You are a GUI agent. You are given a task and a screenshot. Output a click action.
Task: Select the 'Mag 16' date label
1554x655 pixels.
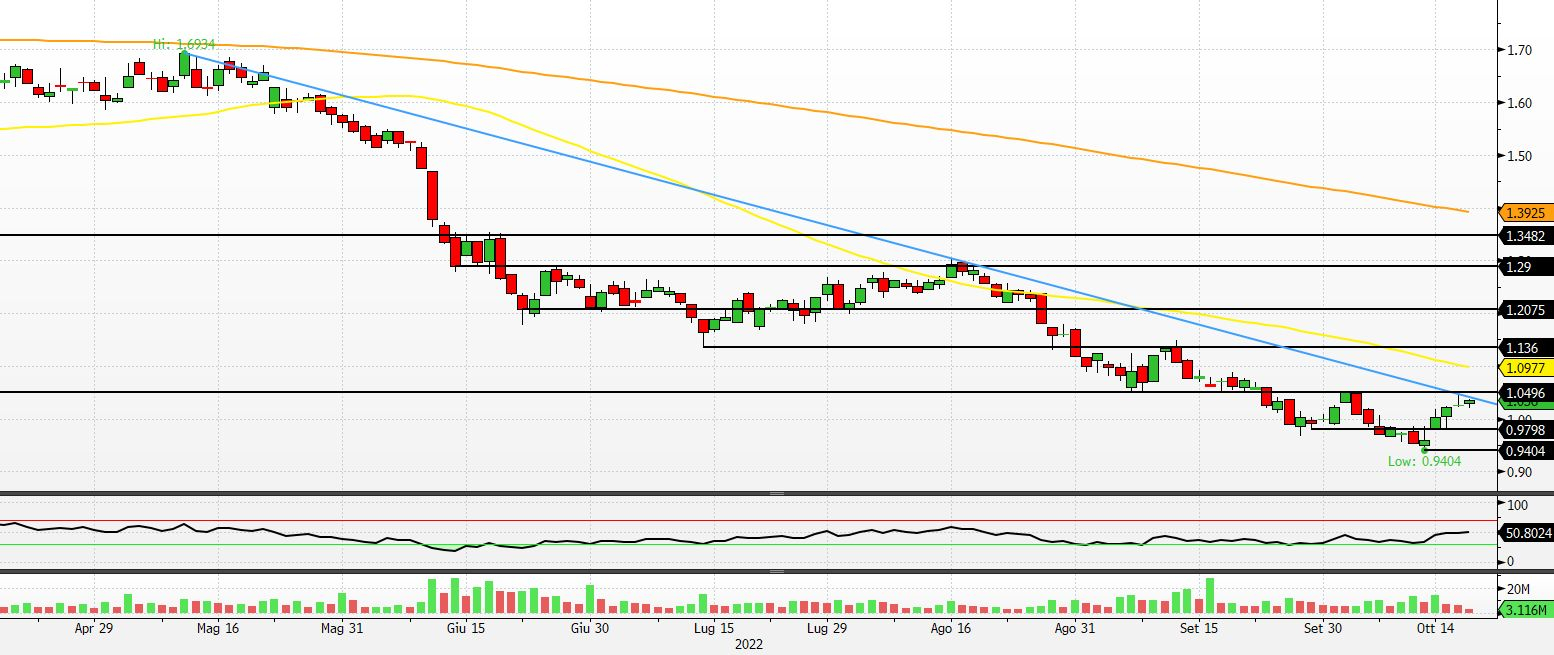[218, 629]
